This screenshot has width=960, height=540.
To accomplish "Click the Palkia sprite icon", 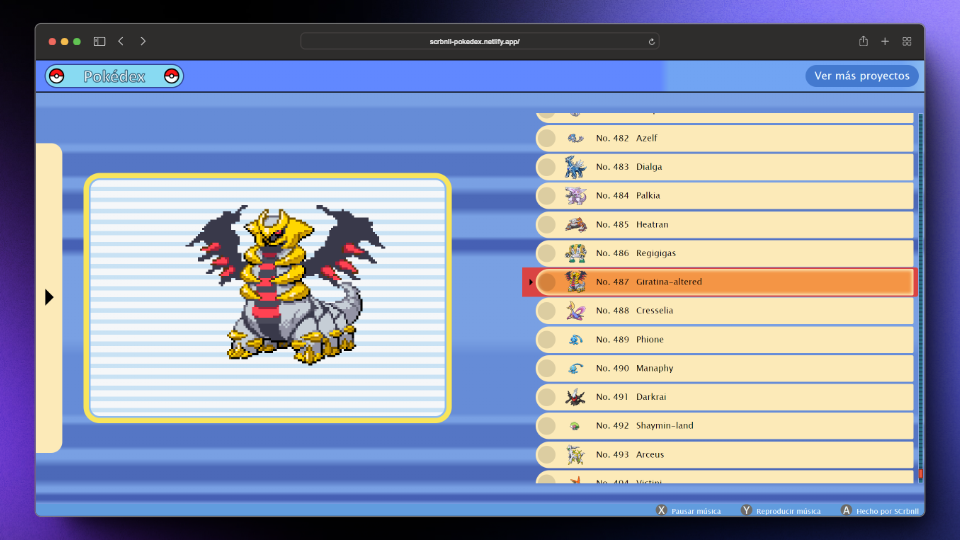I will coord(575,195).
